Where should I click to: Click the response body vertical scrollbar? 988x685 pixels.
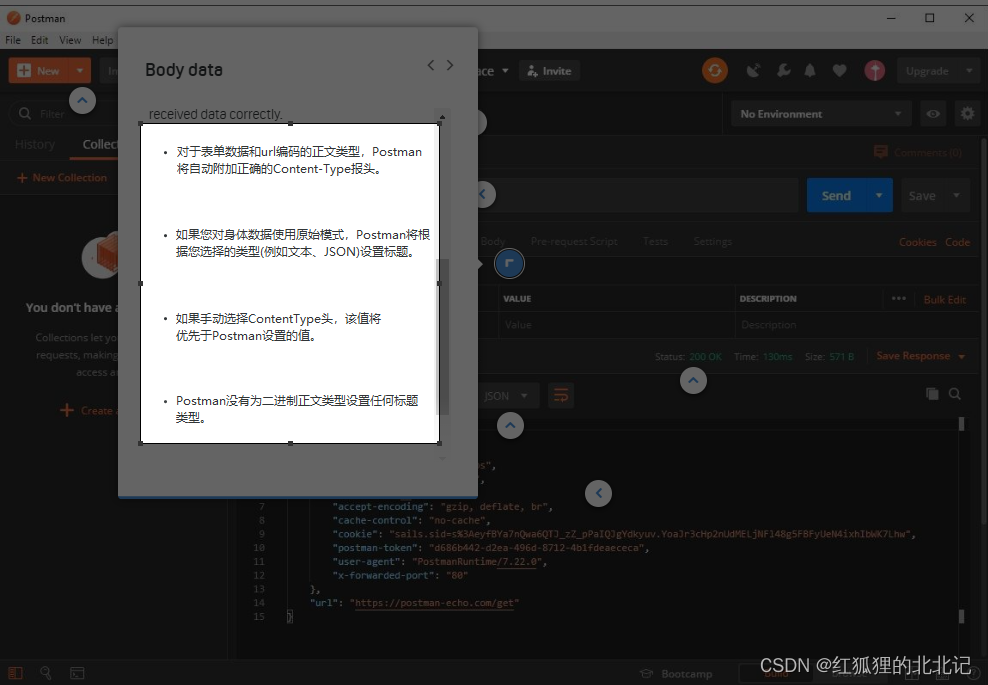(x=962, y=520)
